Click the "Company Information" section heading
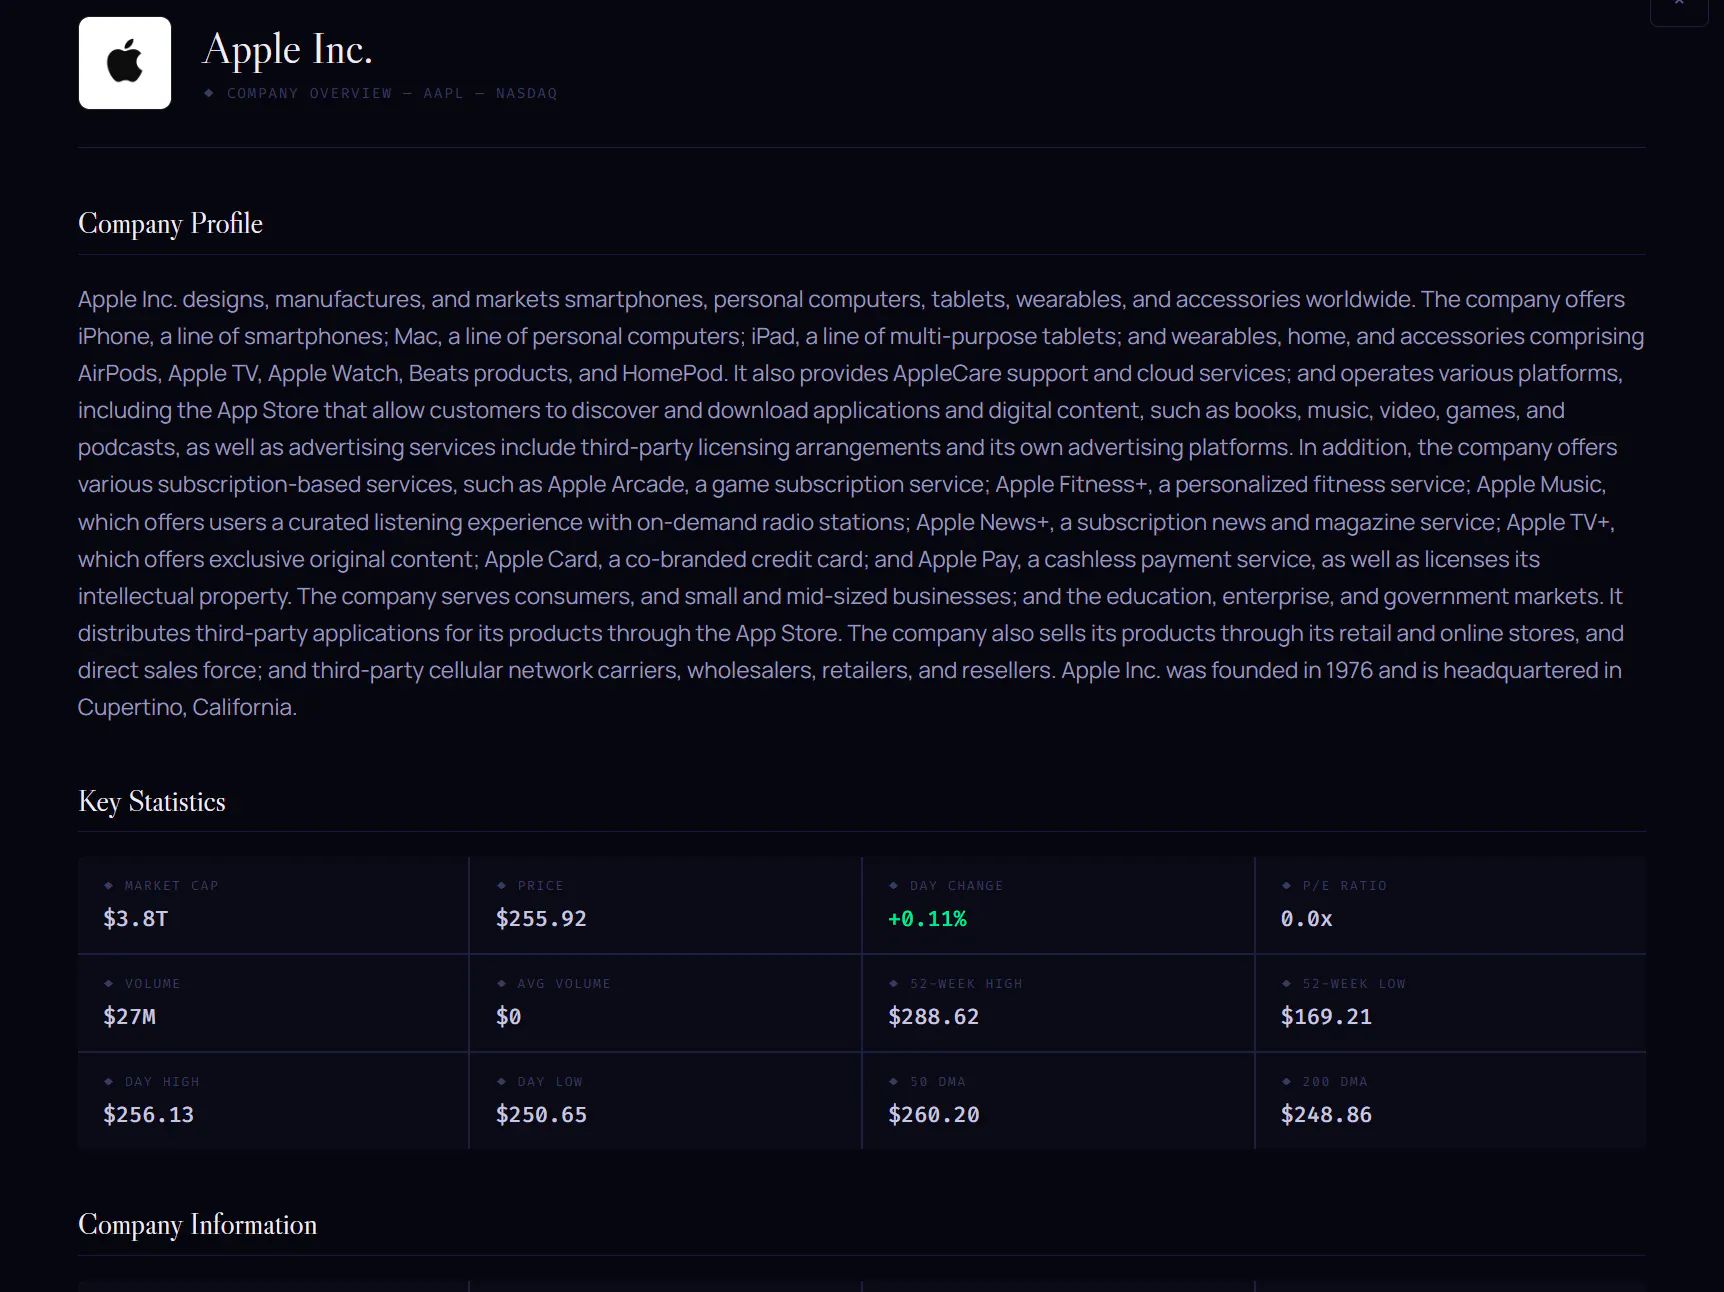Viewport: 1724px width, 1292px height. pos(198,1225)
